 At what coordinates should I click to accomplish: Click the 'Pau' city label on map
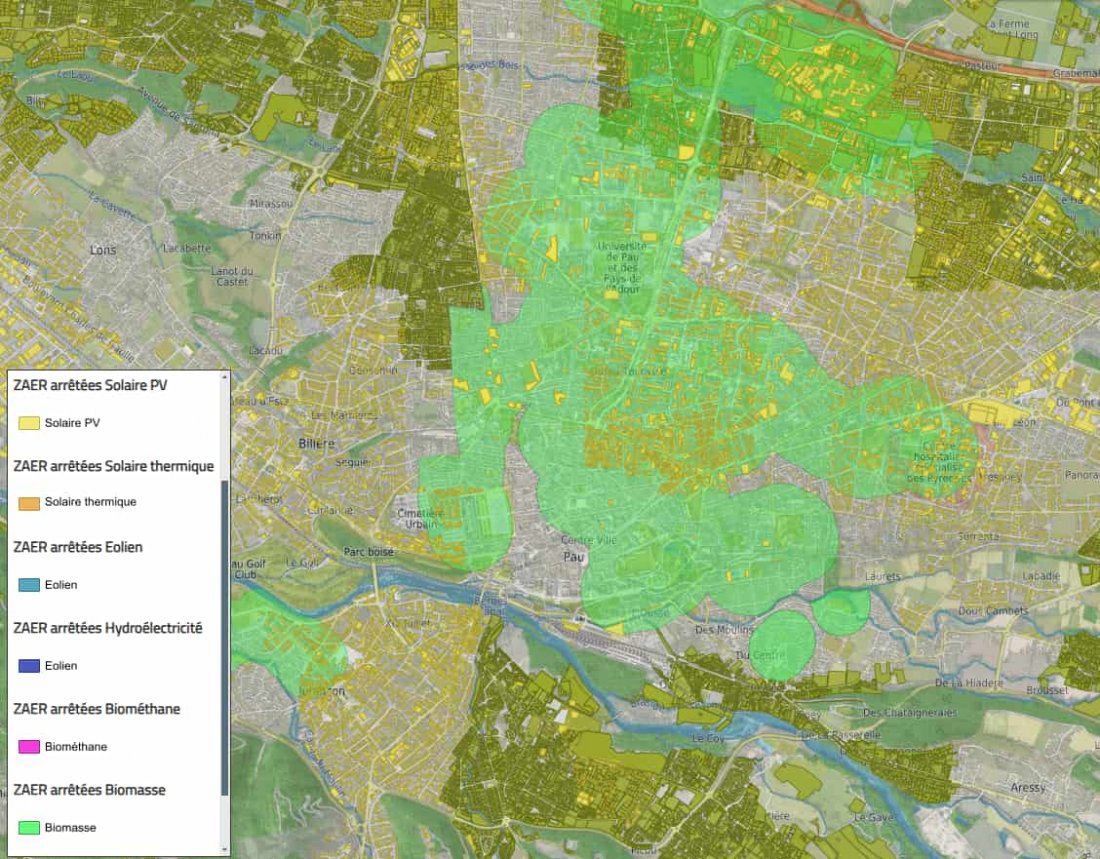coord(573,556)
